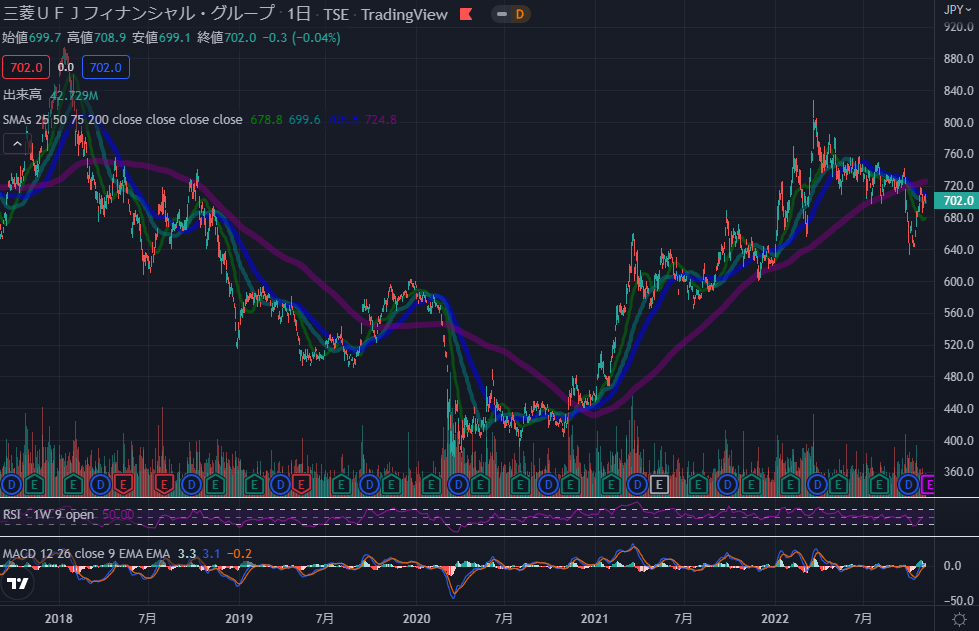Click the 360.0 price axis label
Image resolution: width=979 pixels, height=631 pixels.
coord(958,472)
